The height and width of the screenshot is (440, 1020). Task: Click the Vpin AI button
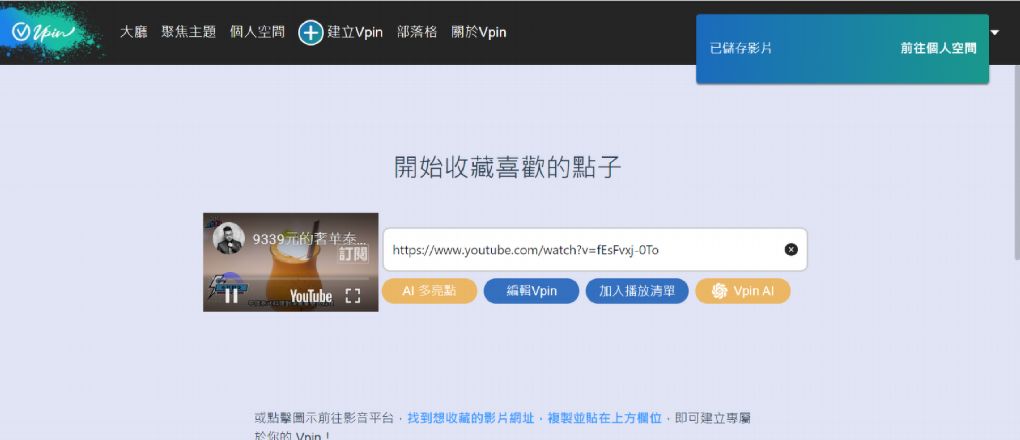743,291
